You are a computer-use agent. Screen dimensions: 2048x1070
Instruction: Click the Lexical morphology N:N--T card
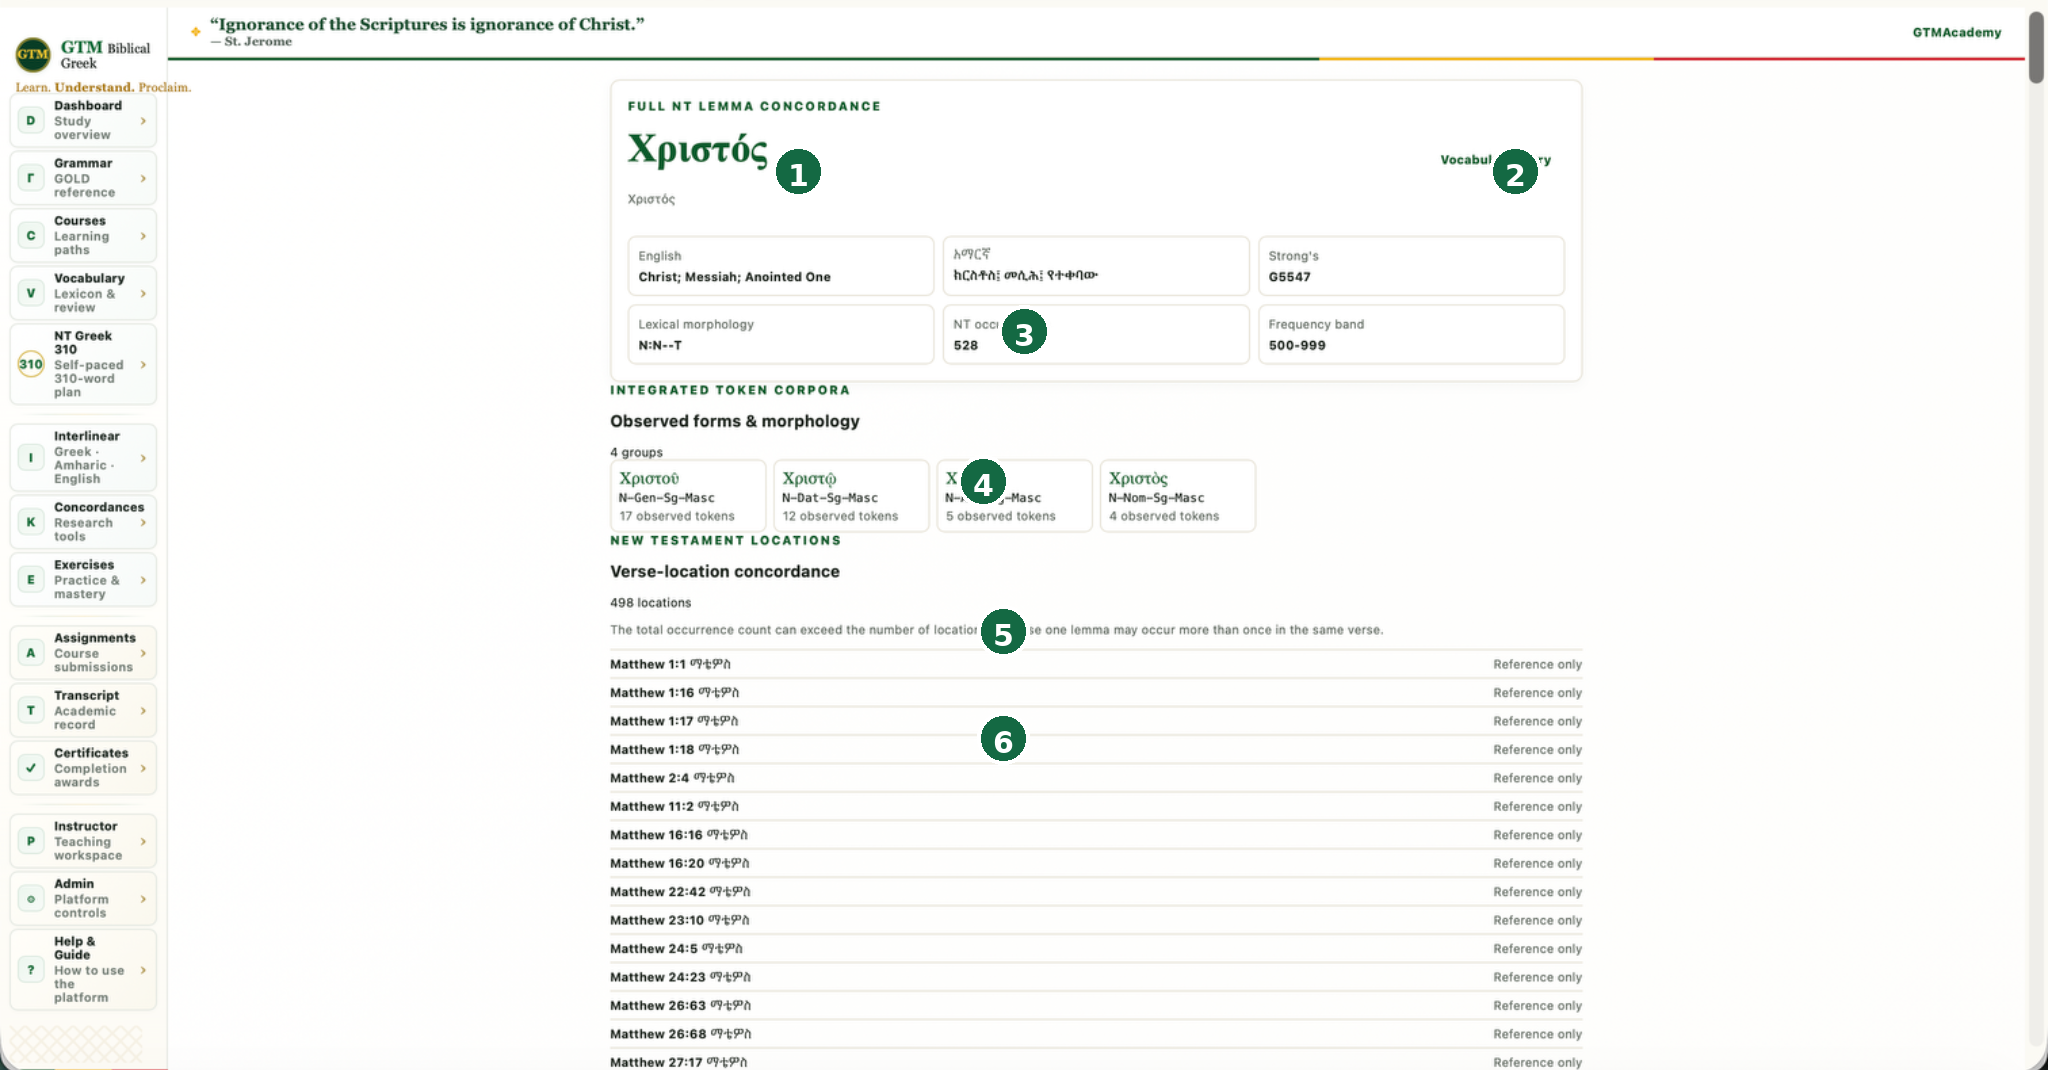[781, 334]
